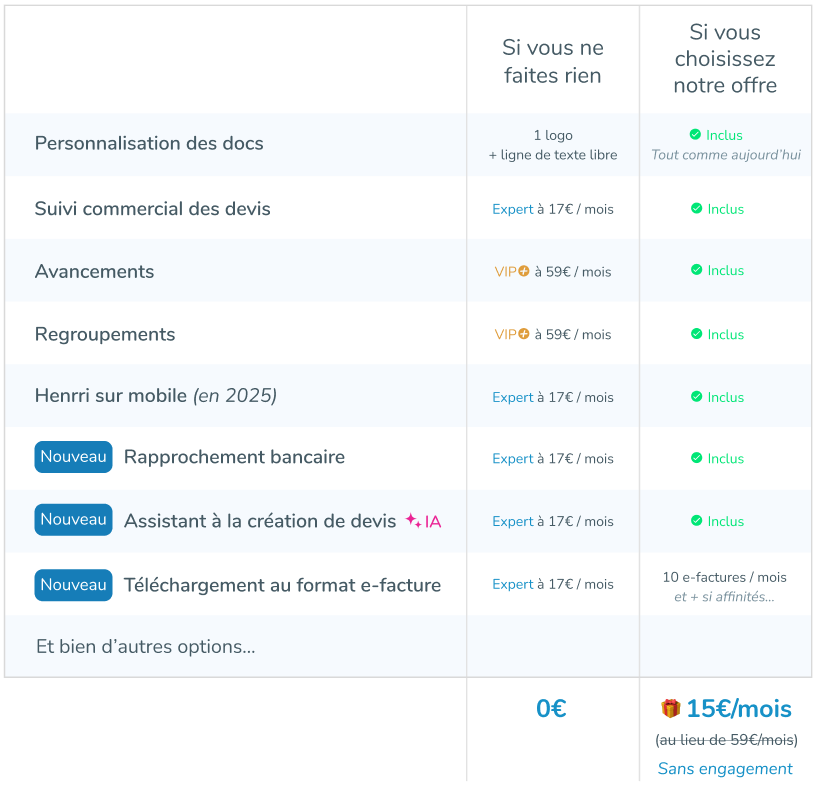Click the 'Si vous choisissez notre offre' header
The height and width of the screenshot is (786, 815).
[x=725, y=59]
